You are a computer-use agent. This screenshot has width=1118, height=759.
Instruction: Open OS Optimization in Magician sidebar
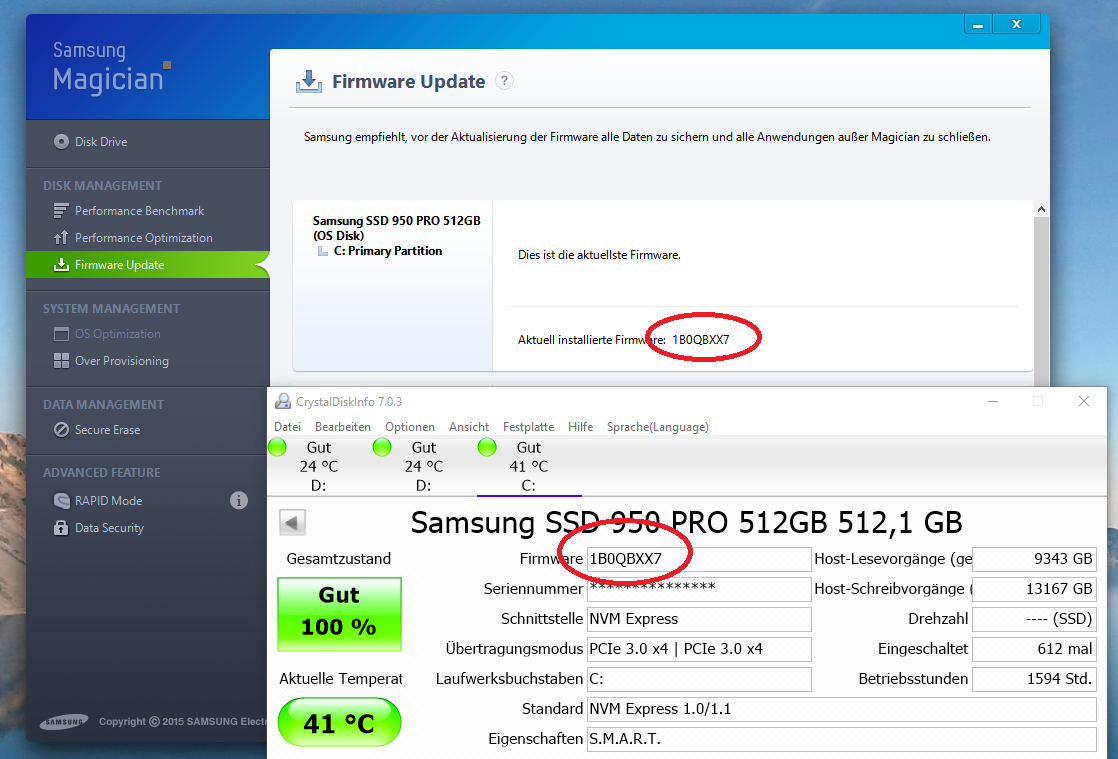coord(107,334)
